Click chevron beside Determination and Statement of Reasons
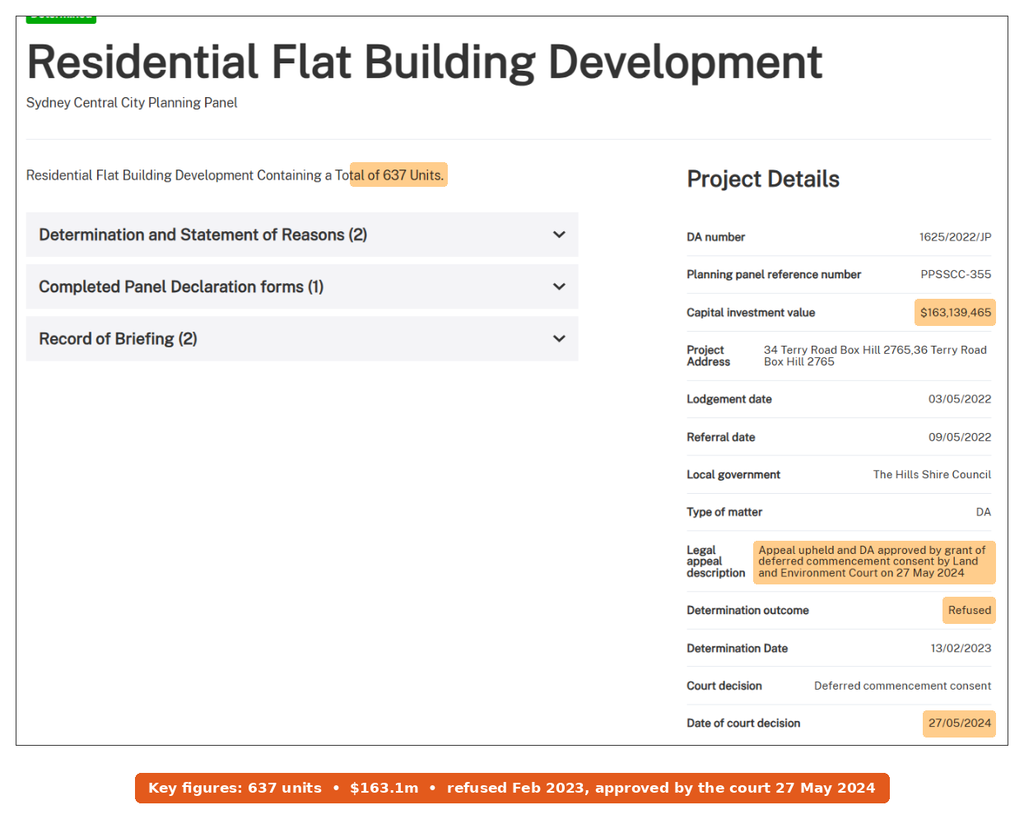1024x819 pixels. tap(559, 234)
